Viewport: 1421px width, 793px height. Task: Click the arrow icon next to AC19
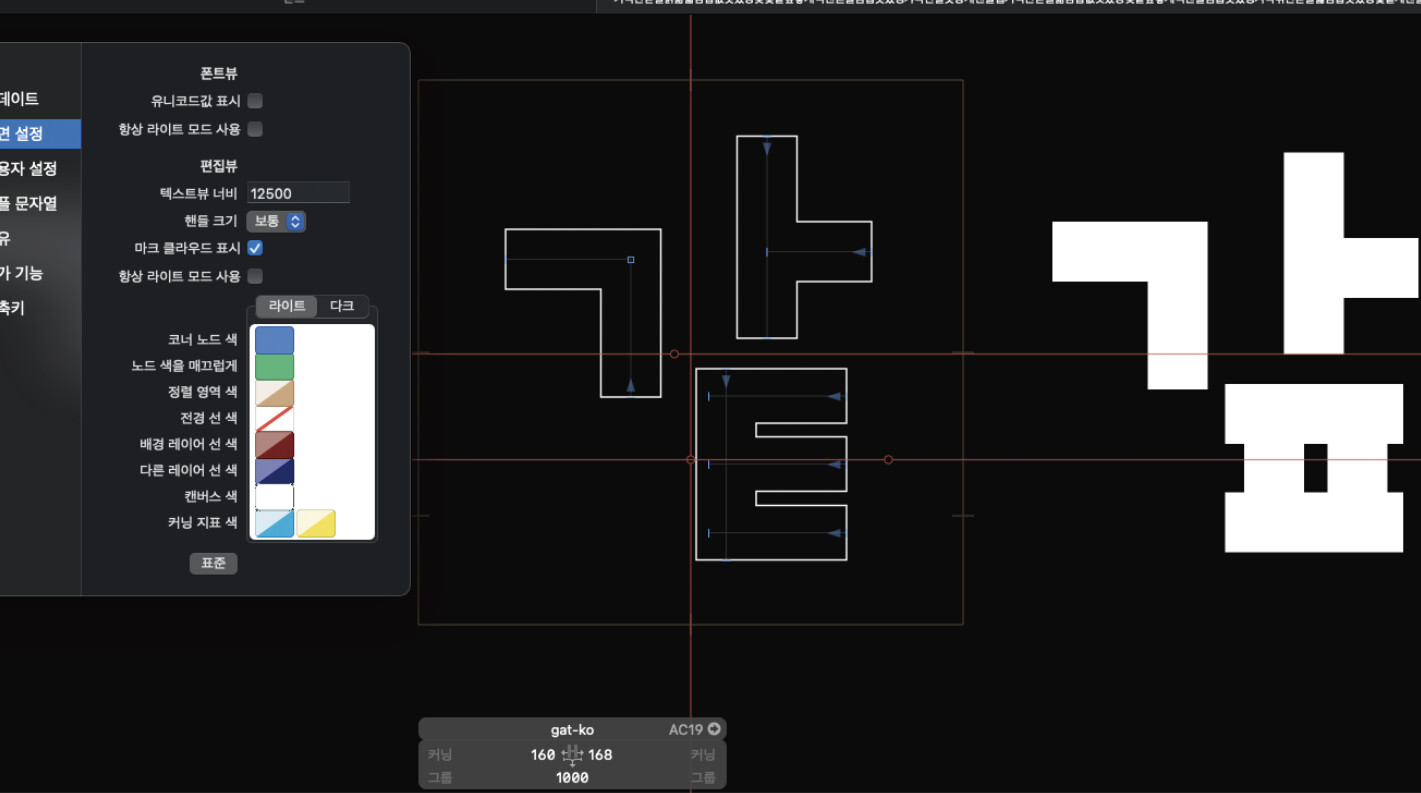pos(714,729)
